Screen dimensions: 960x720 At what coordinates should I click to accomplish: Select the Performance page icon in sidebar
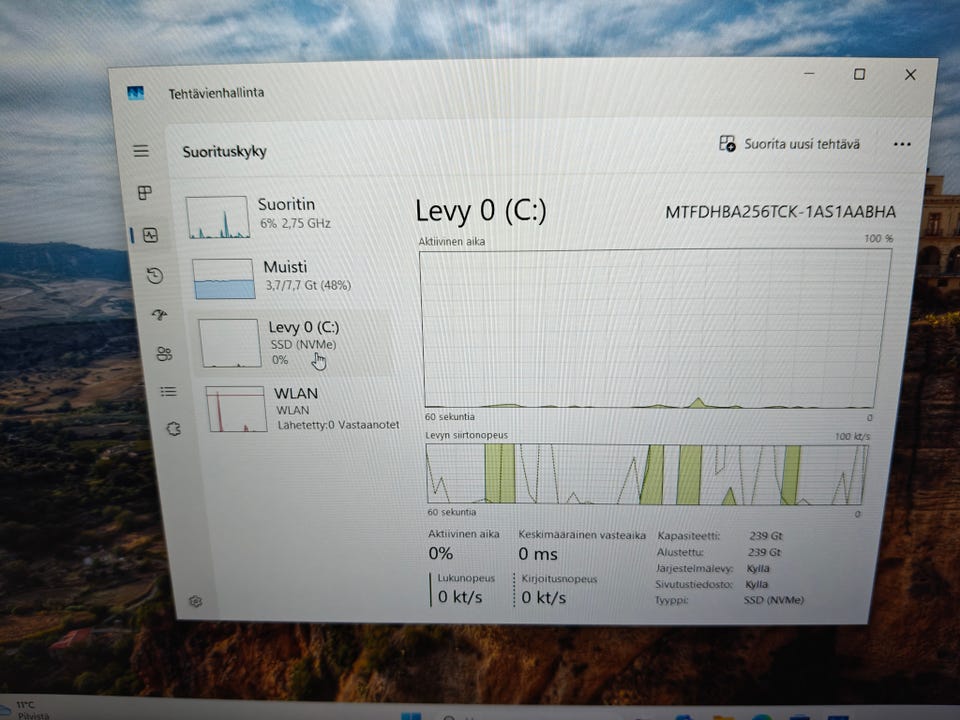point(150,235)
